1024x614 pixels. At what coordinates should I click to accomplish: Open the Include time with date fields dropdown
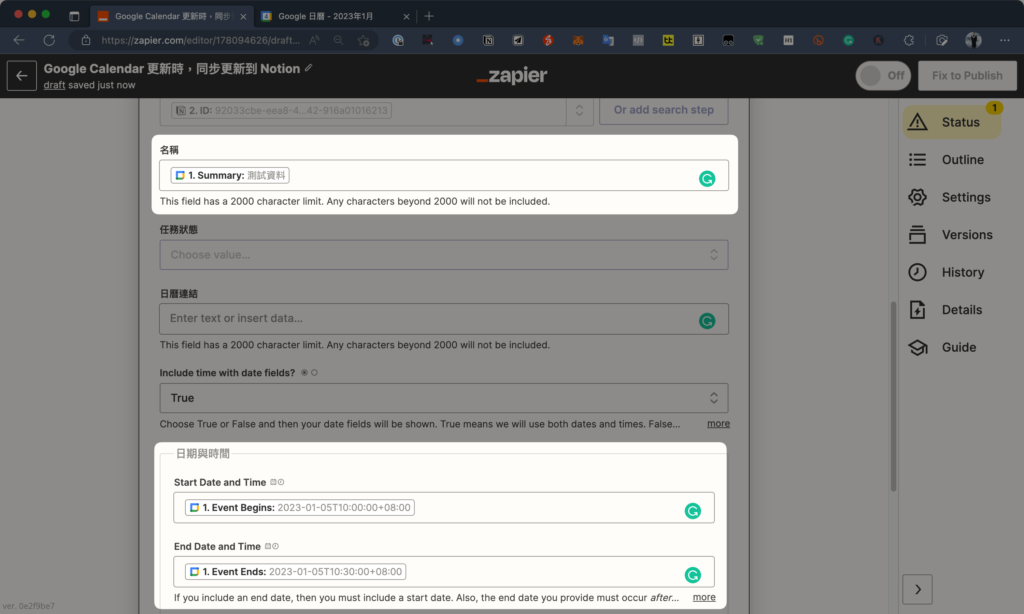[x=444, y=398]
